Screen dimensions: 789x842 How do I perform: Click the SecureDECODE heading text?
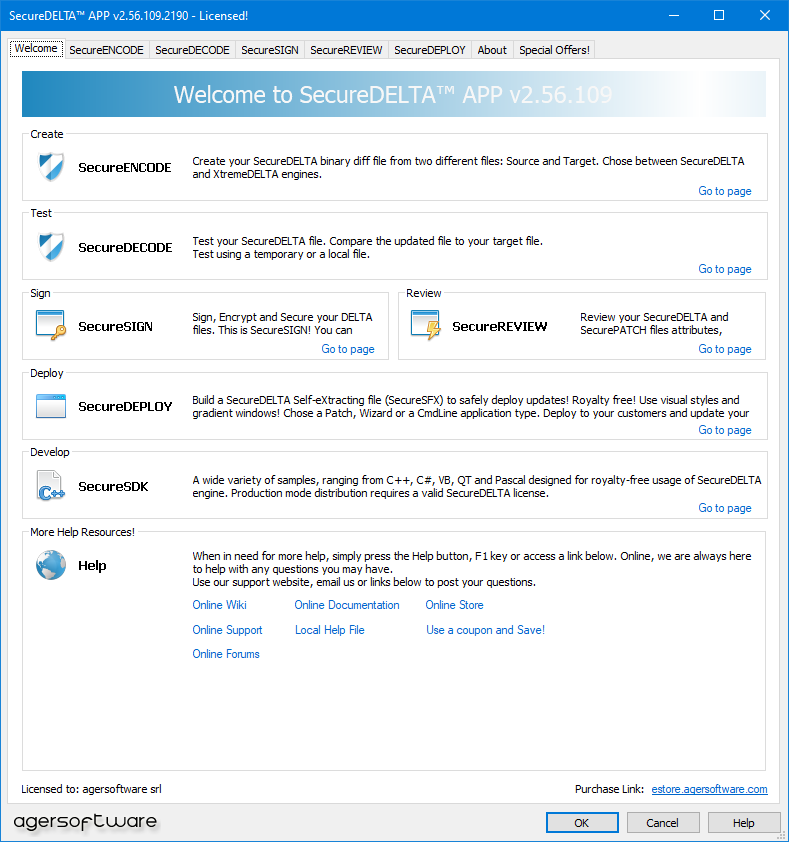(125, 248)
